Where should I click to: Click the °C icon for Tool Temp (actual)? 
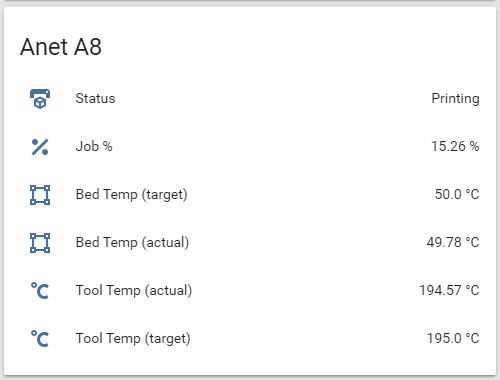40,291
